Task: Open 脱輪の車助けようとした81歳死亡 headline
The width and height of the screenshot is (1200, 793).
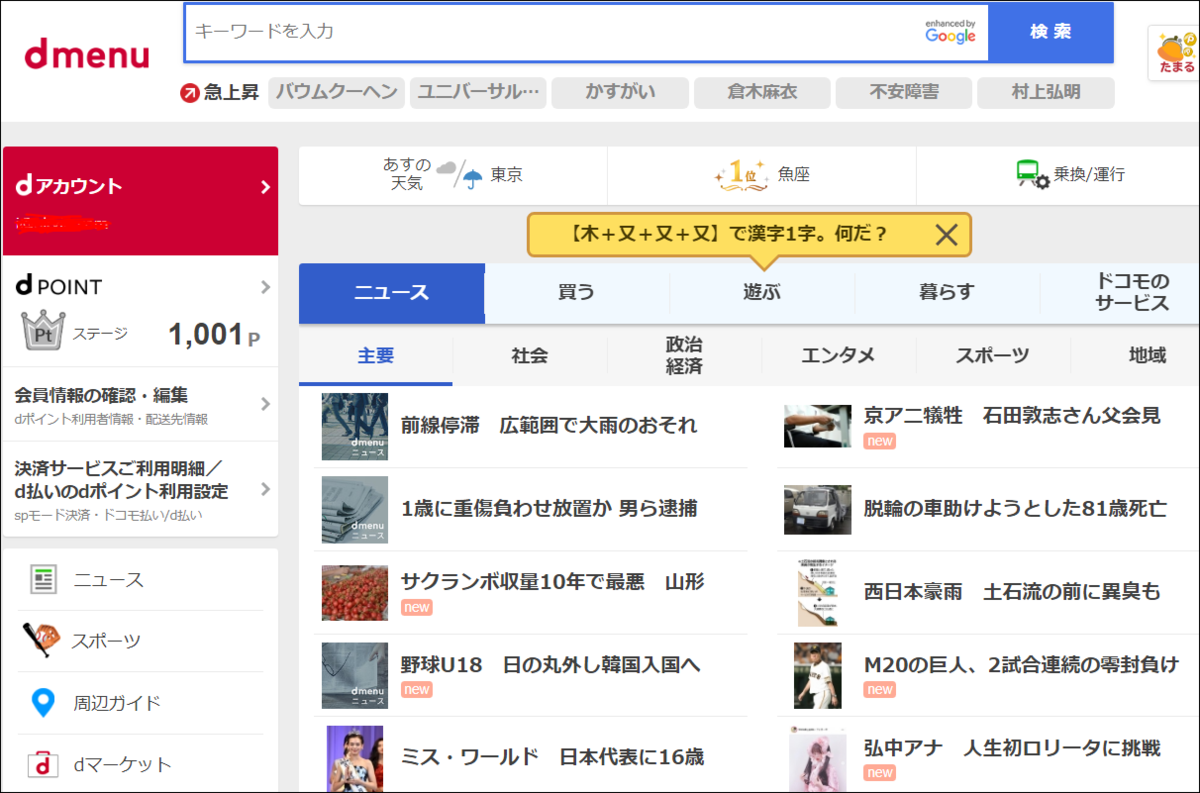Action: [1015, 509]
